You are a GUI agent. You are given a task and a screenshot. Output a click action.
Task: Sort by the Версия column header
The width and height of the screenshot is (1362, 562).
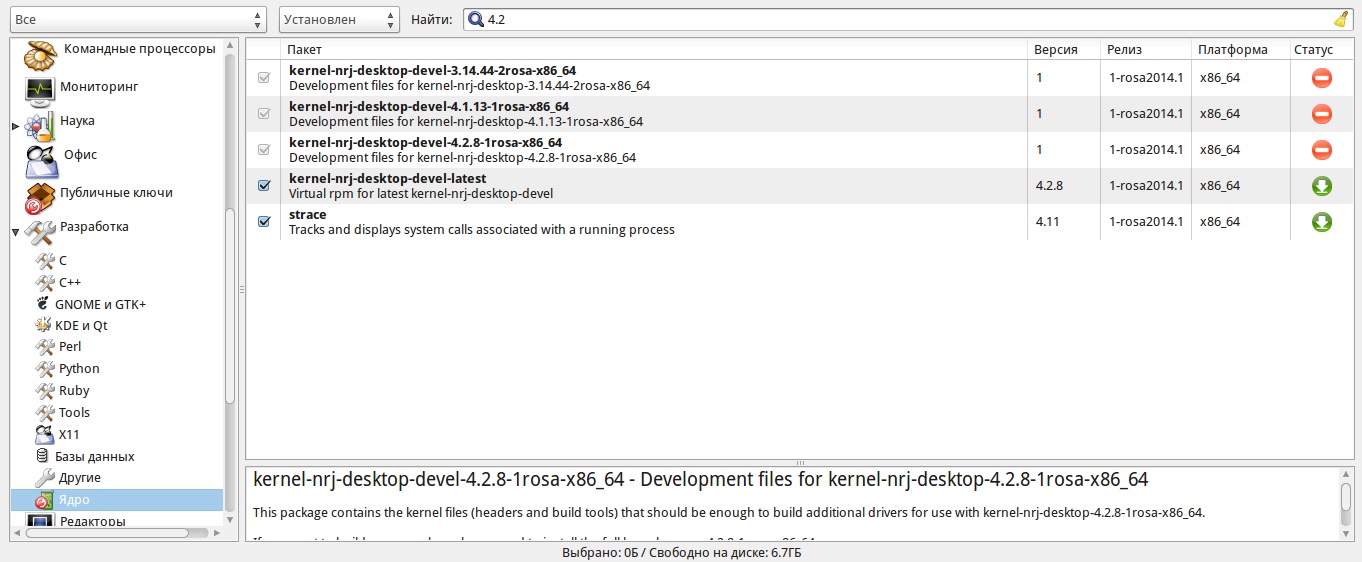pos(1064,49)
